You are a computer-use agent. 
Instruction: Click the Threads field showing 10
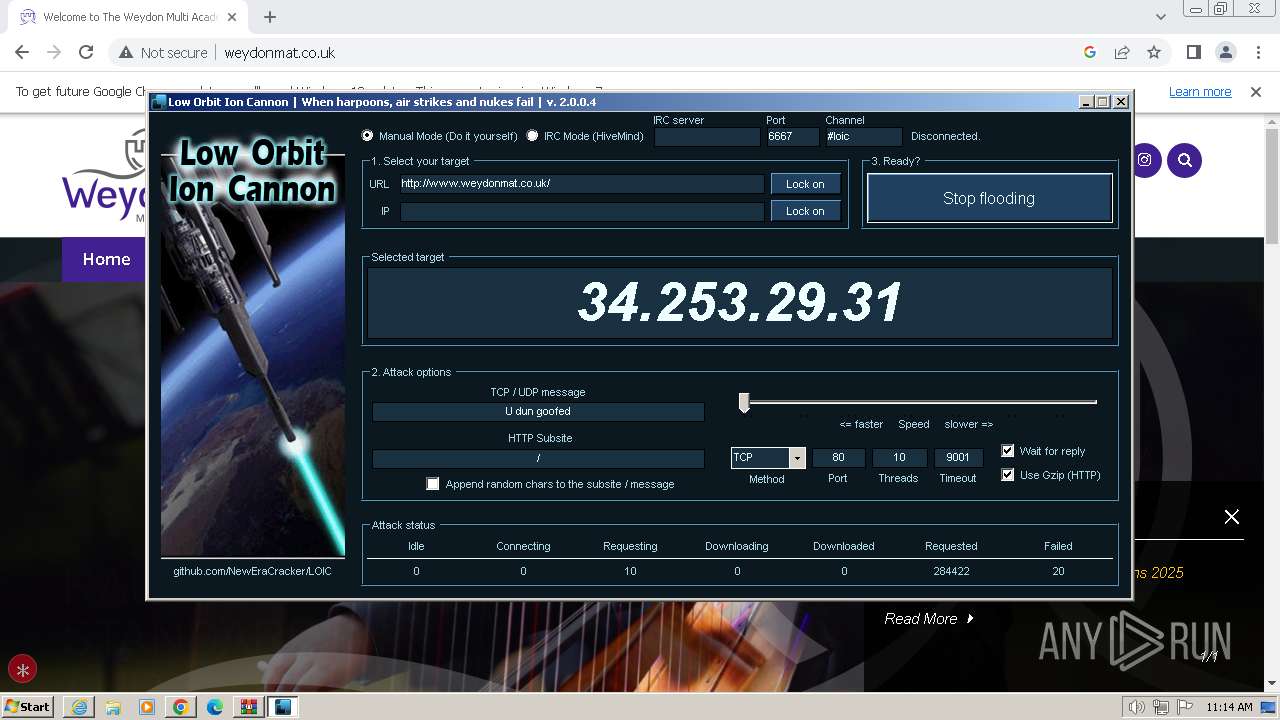(x=899, y=457)
